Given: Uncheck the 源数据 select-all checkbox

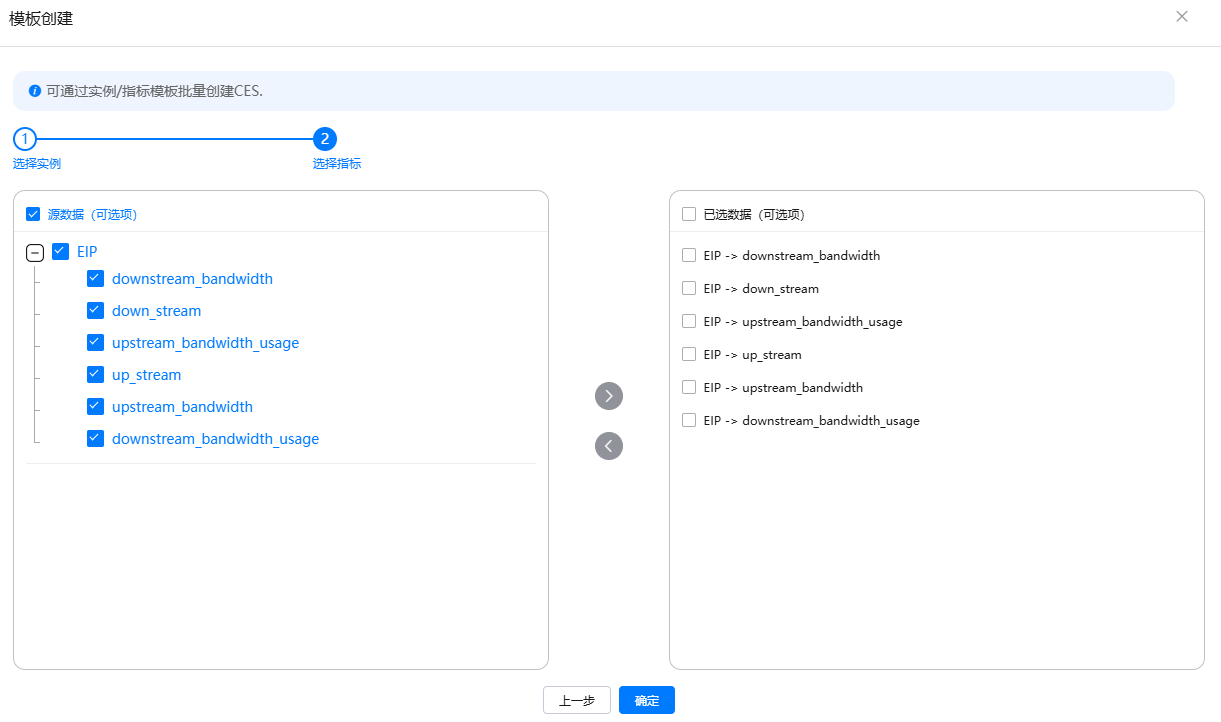Looking at the screenshot, I should pos(33,214).
